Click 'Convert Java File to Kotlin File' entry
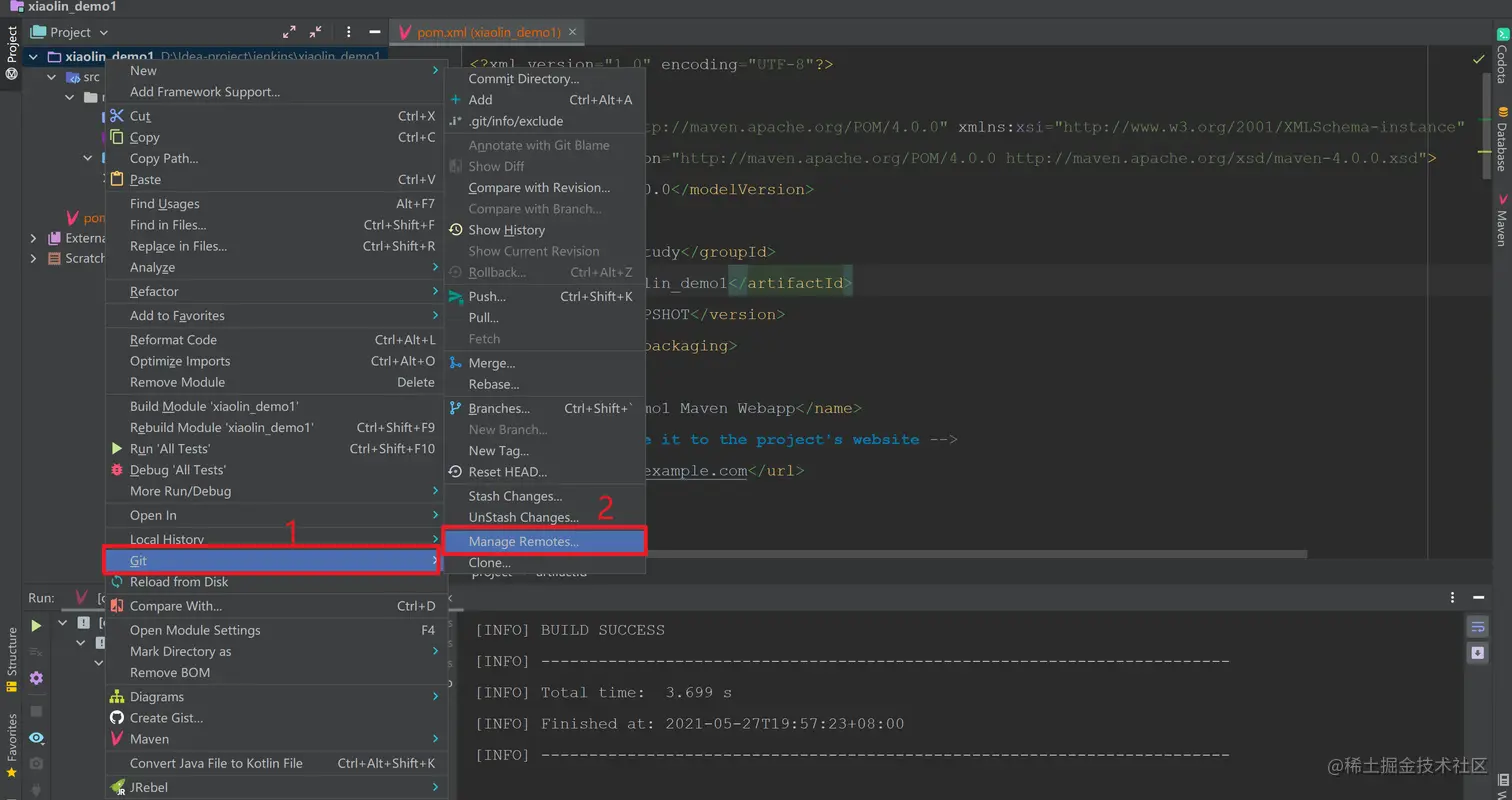 [274, 763]
